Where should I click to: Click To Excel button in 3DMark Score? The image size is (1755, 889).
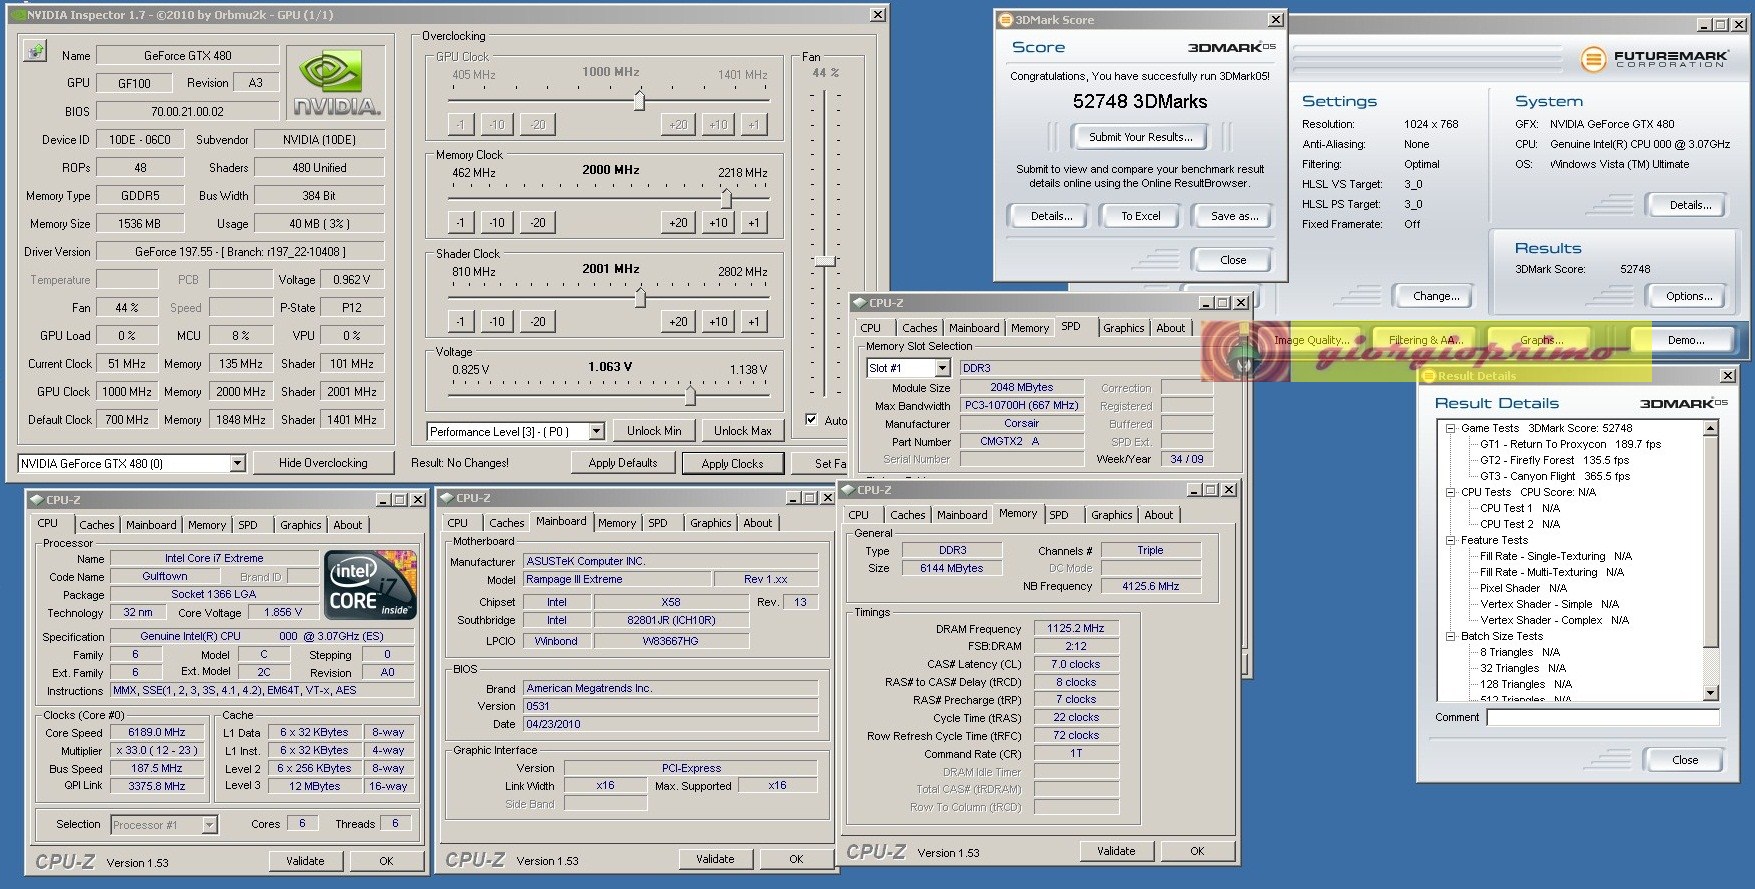[x=1140, y=216]
